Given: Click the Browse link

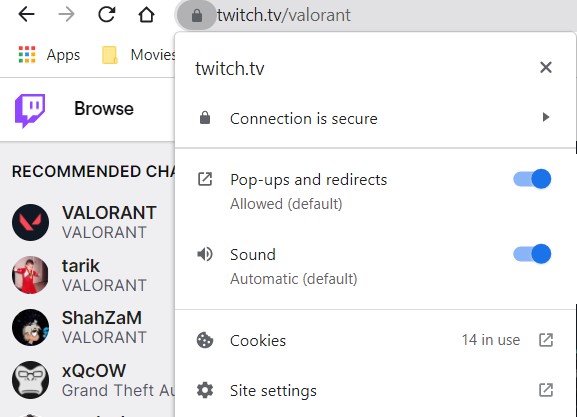Looking at the screenshot, I should pos(104,109).
